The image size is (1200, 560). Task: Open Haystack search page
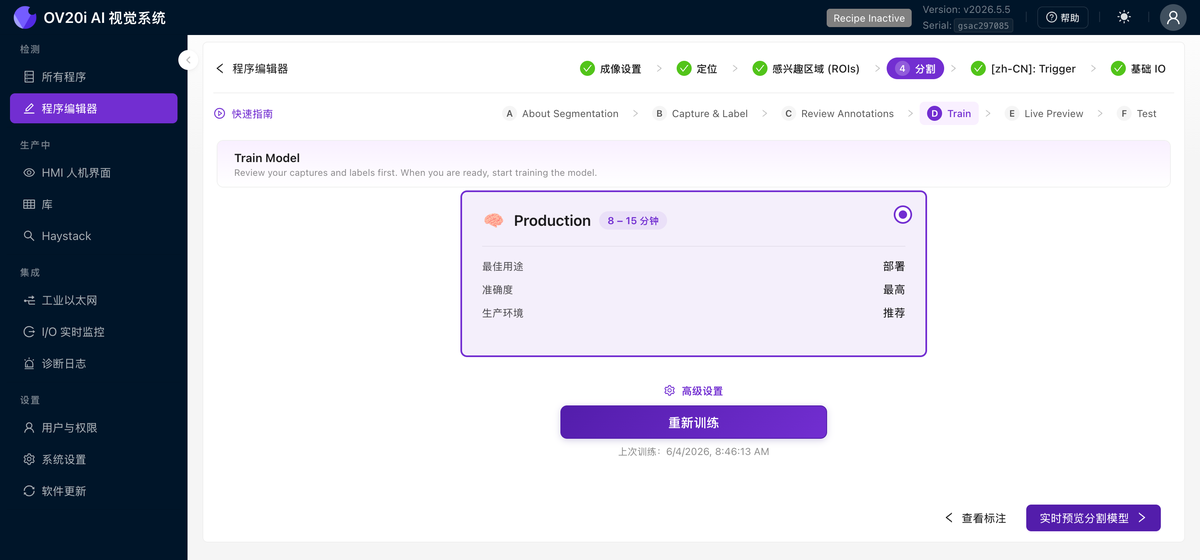94,237
